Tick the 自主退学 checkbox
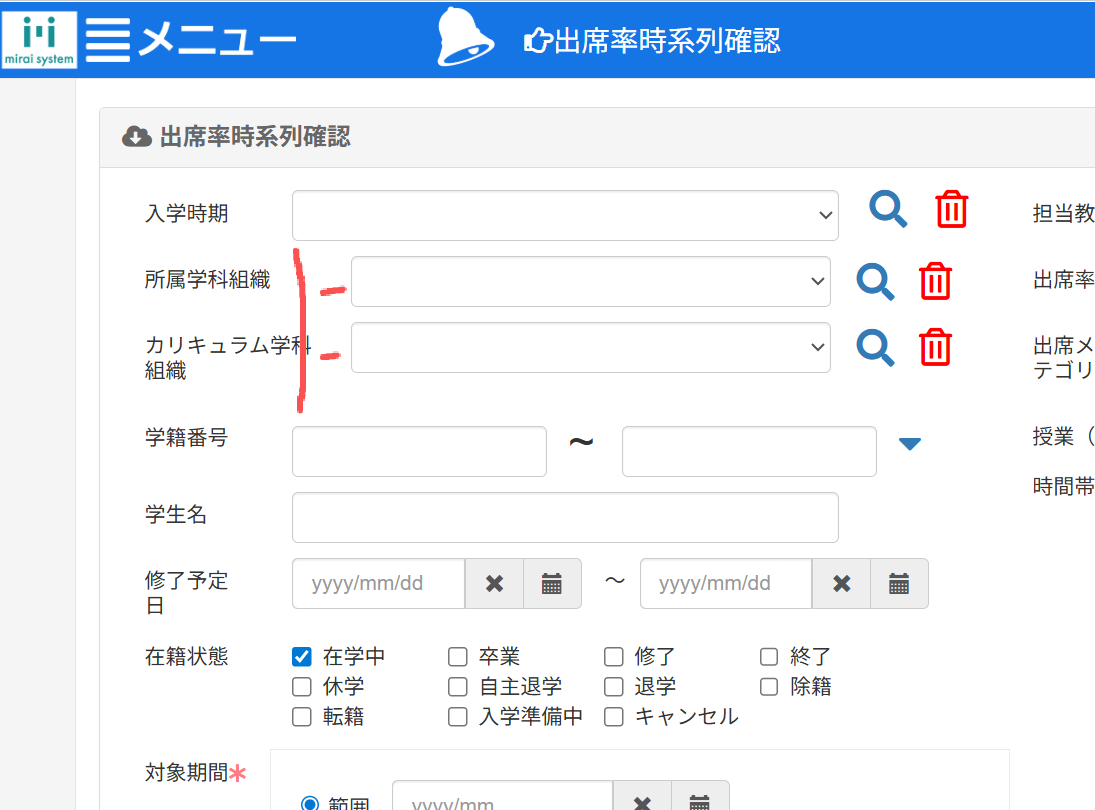Screen dimensions: 1095x810 click(x=458, y=687)
